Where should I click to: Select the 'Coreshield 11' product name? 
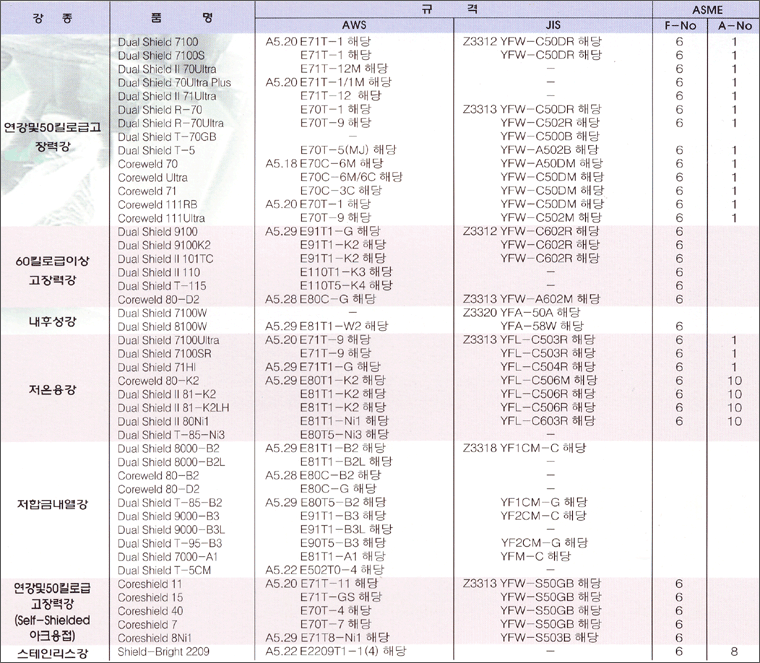click(x=150, y=584)
